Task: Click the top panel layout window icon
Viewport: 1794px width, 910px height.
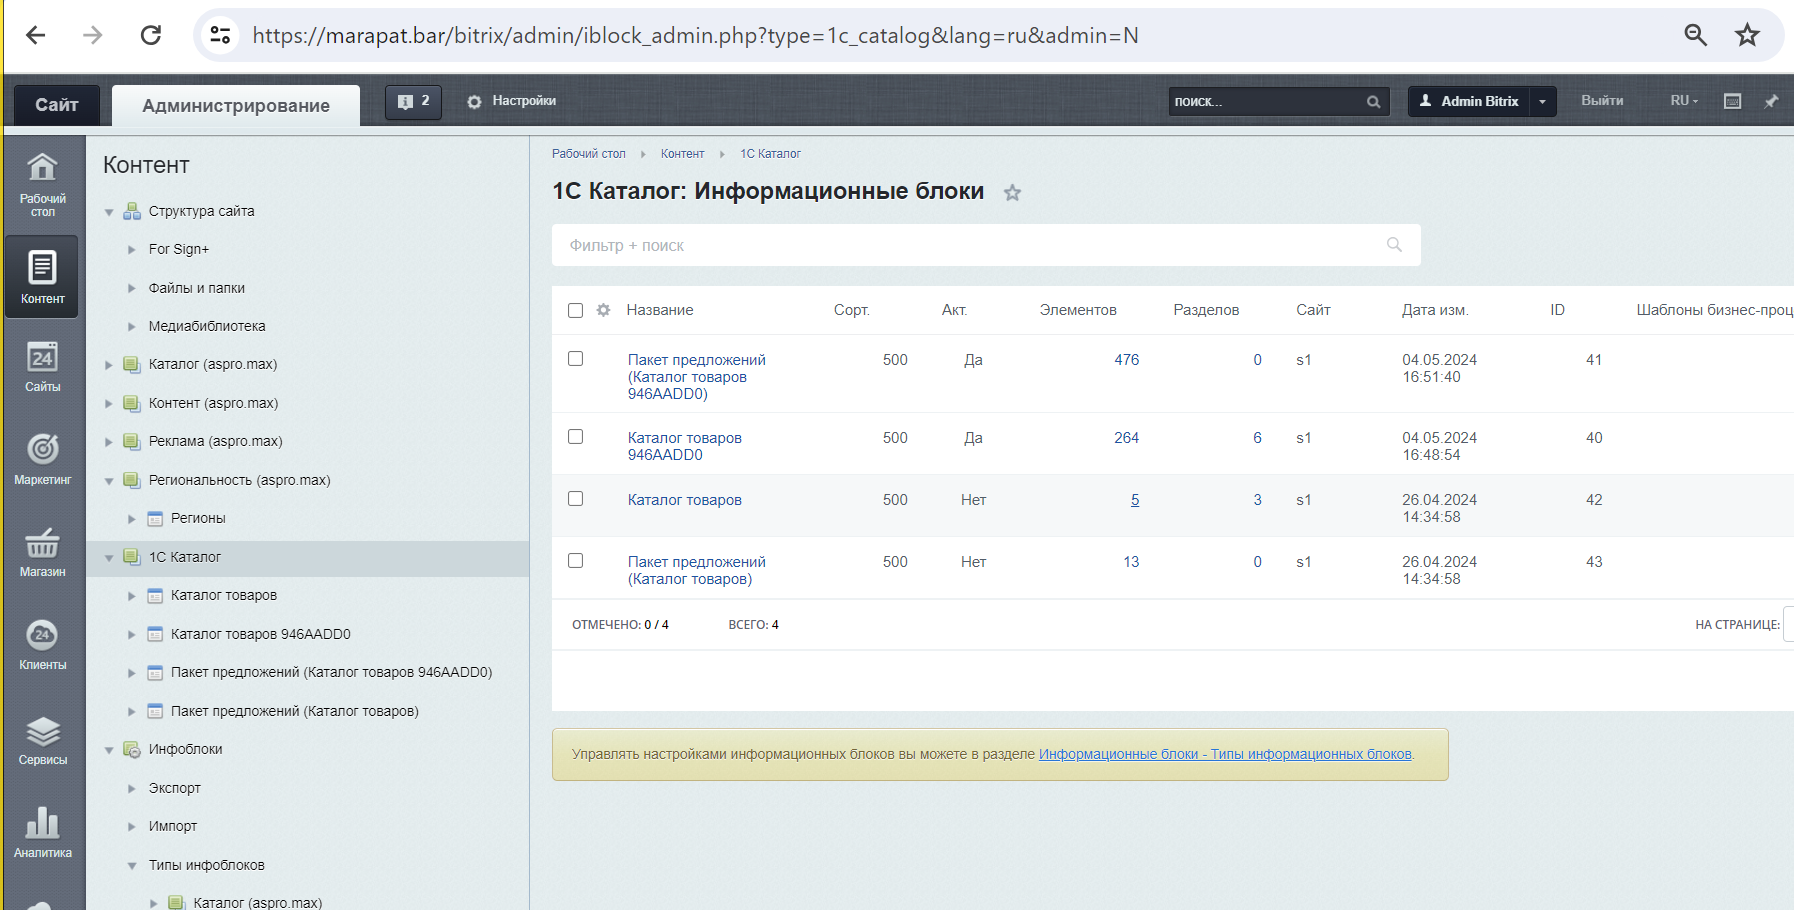Action: (x=1733, y=101)
